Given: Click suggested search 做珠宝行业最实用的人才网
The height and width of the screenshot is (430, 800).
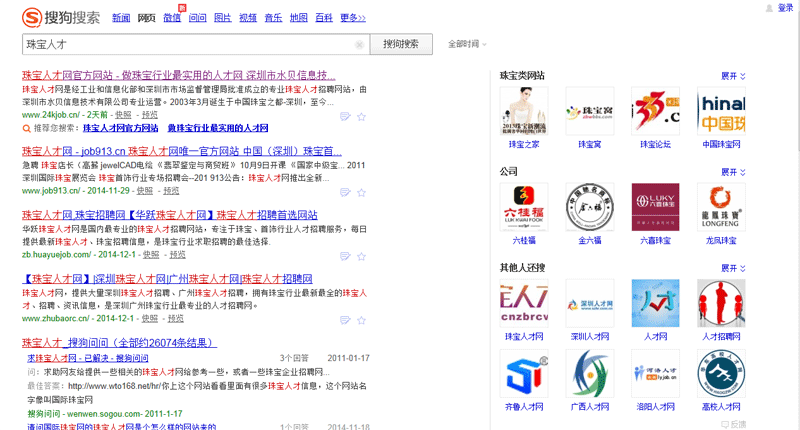Looking at the screenshot, I should pos(218,128).
